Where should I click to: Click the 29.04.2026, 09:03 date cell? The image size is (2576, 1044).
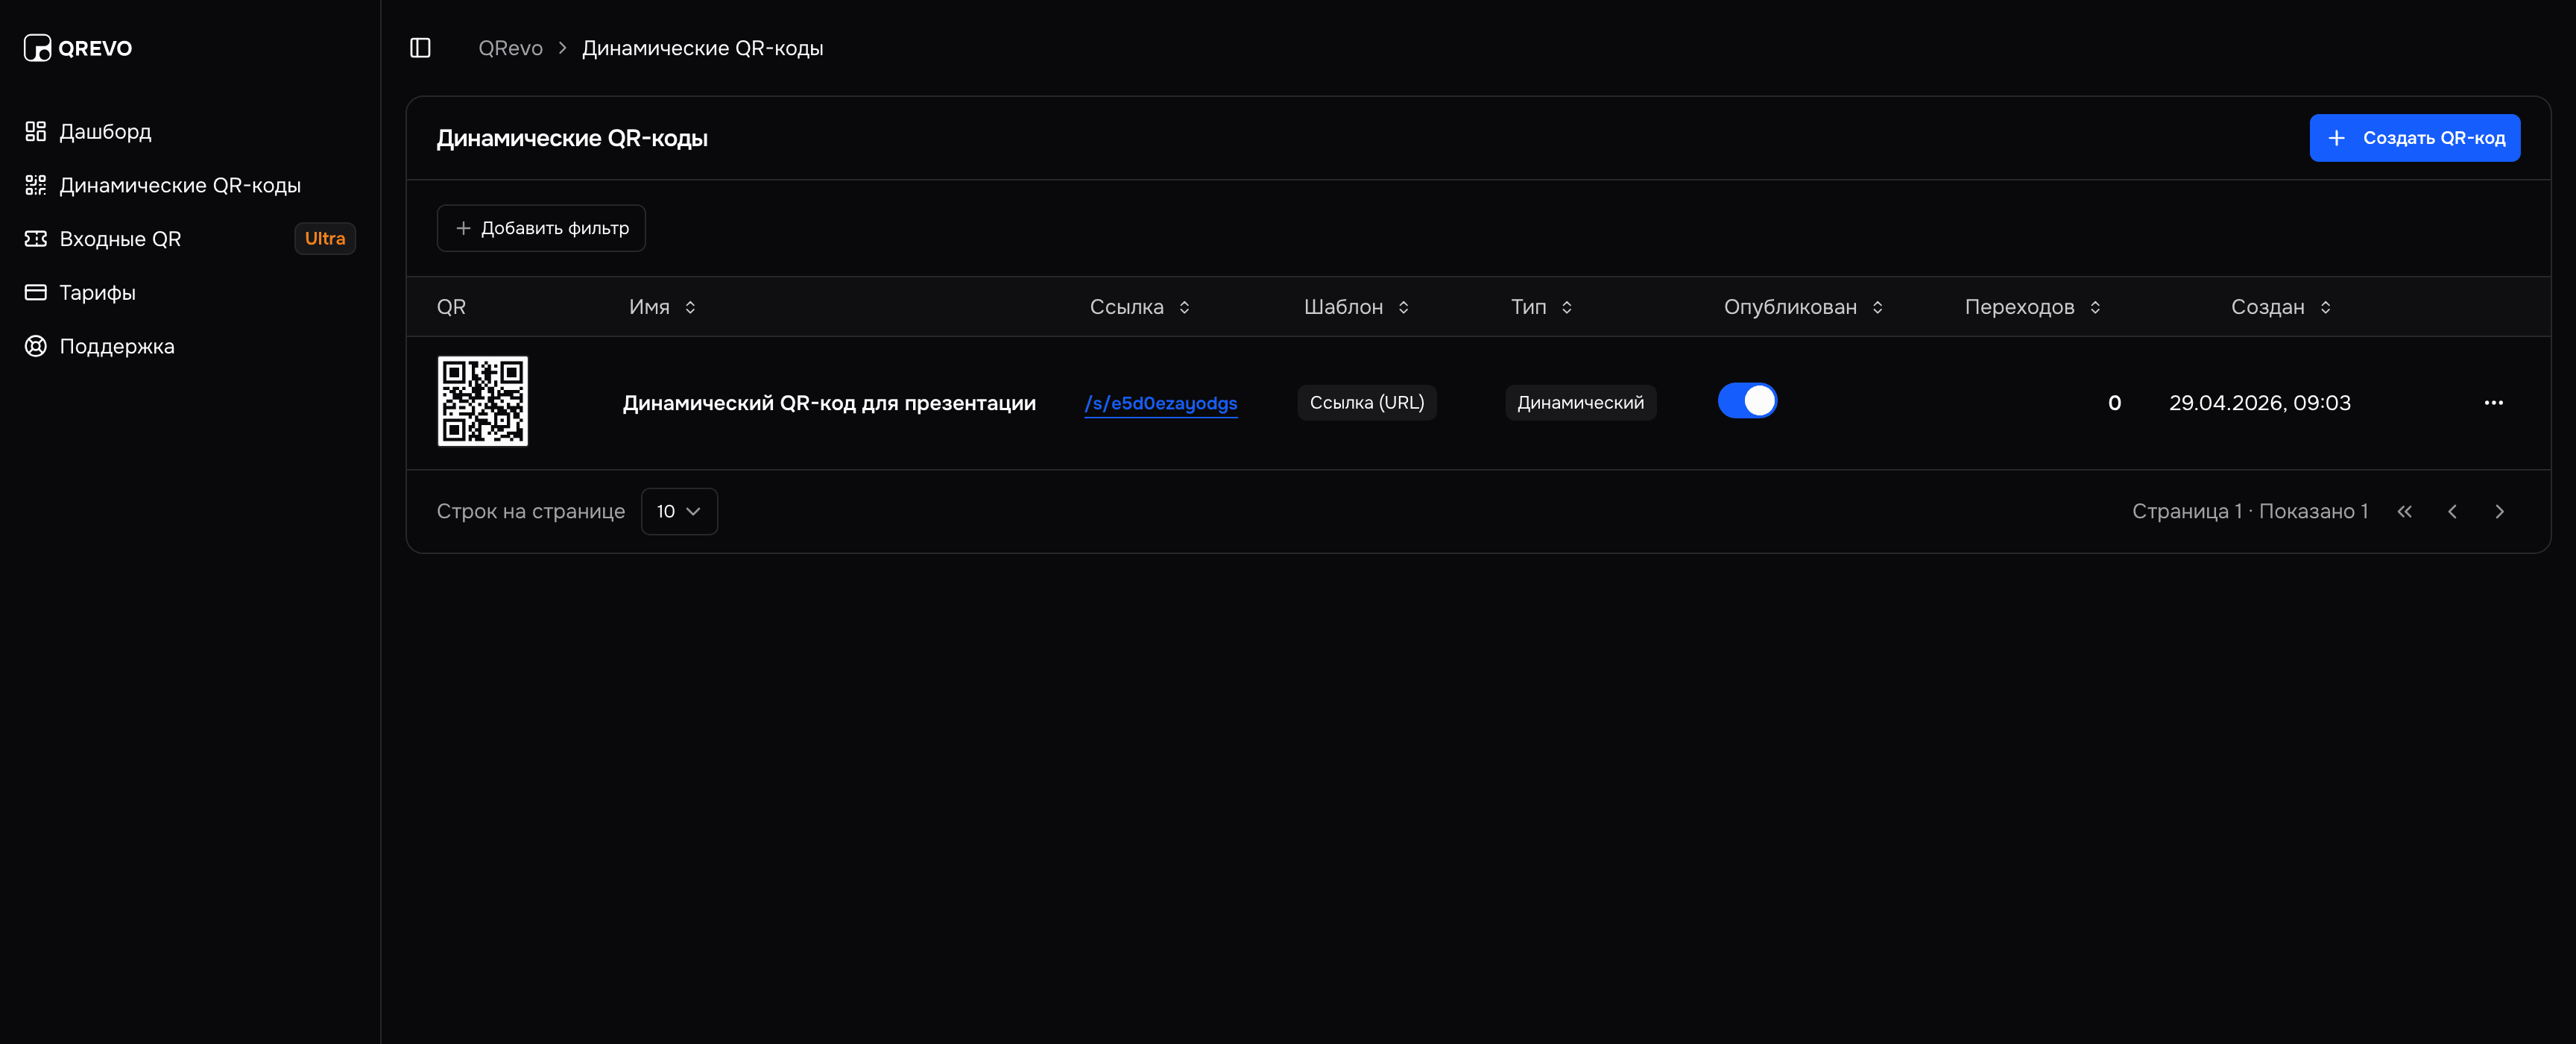point(2259,403)
